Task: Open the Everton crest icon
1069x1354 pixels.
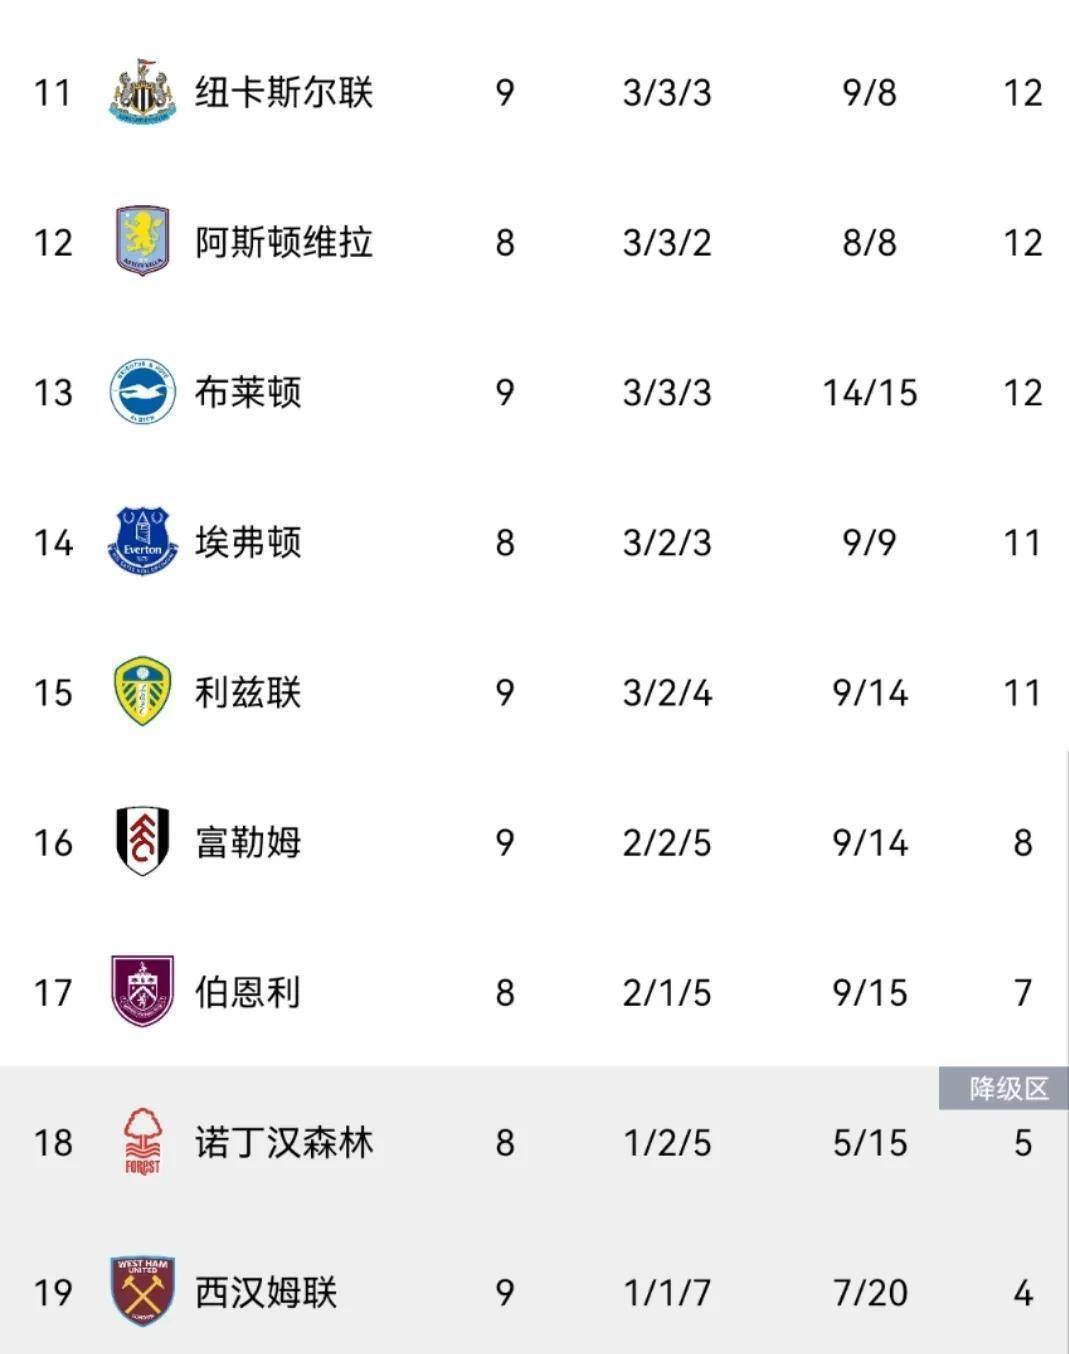Action: (142, 541)
